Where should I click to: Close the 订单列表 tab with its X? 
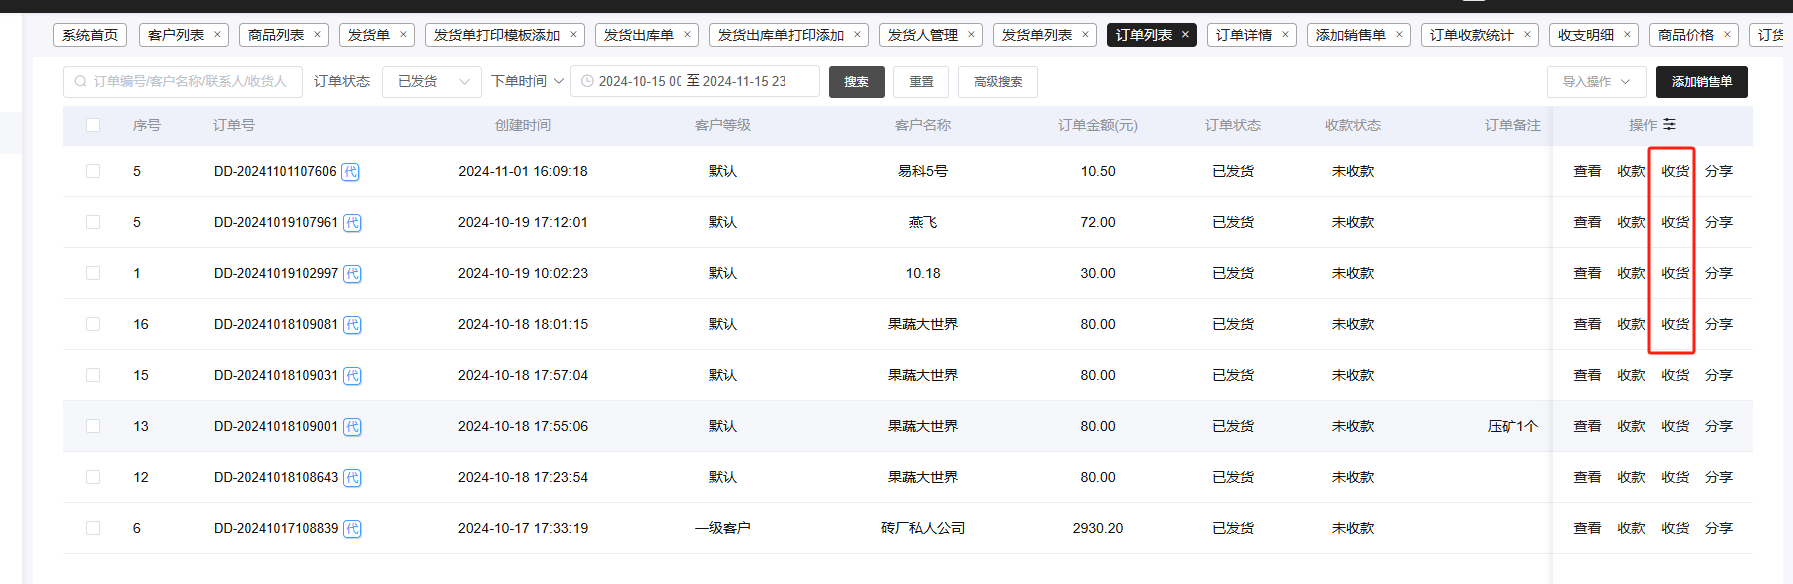(x=1185, y=35)
